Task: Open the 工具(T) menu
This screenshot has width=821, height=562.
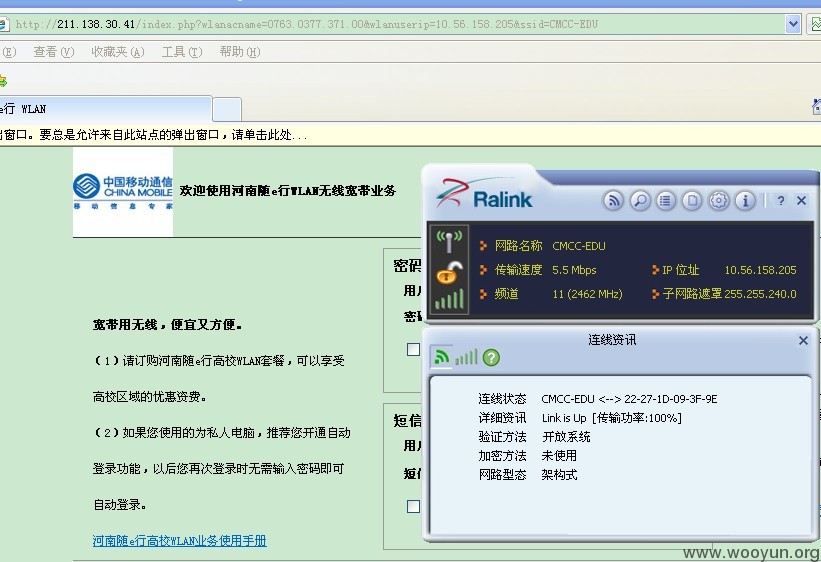Action: 182,52
